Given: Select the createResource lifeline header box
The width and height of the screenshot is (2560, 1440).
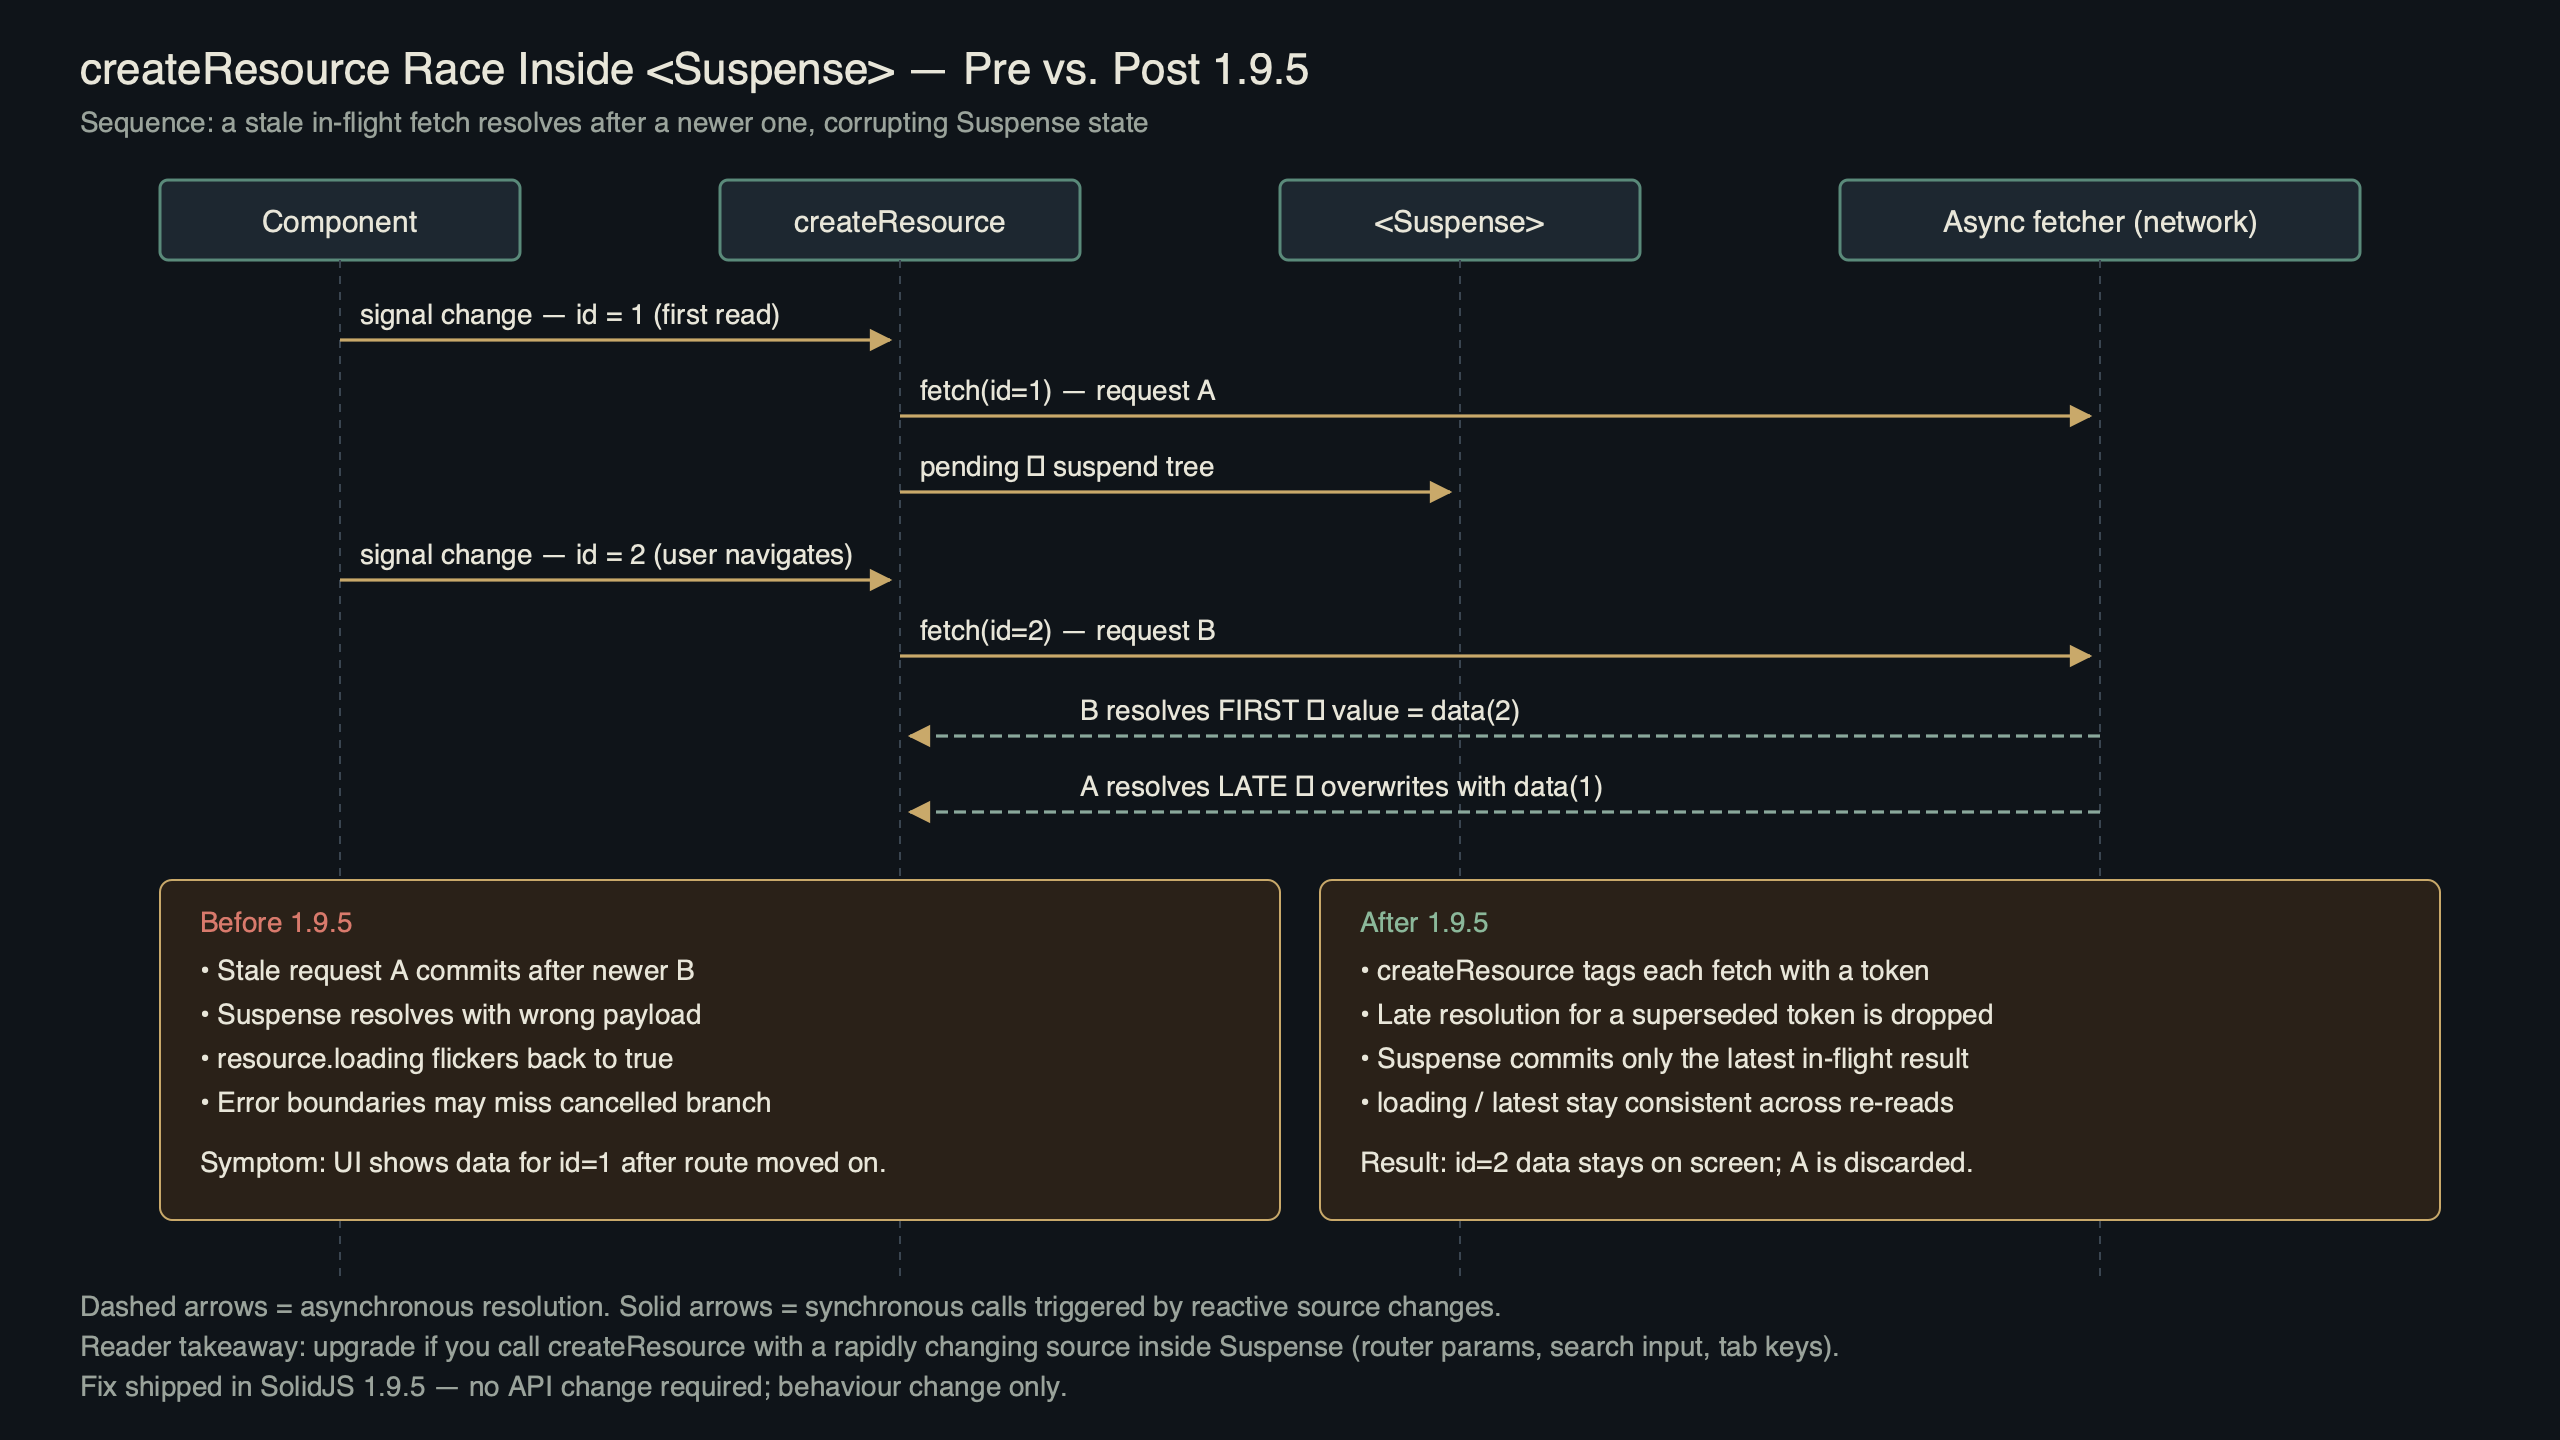Looking at the screenshot, I should click(x=898, y=221).
